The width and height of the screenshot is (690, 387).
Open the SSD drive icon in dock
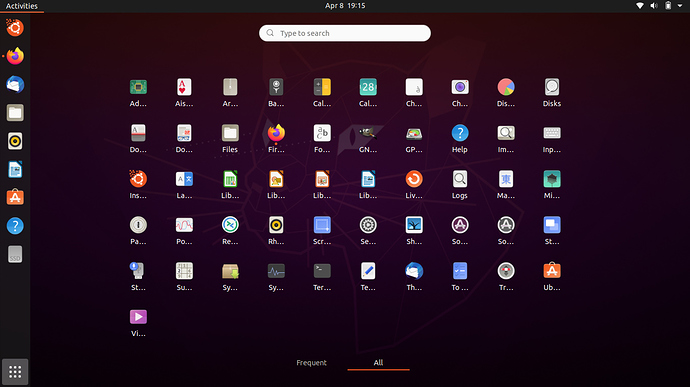(x=15, y=254)
